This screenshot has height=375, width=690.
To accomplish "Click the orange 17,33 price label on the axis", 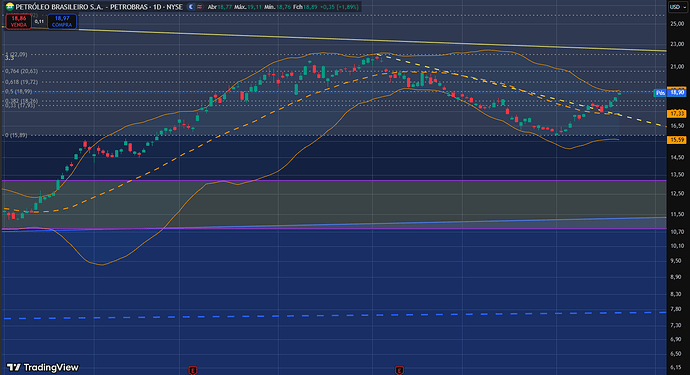I will pos(677,114).
